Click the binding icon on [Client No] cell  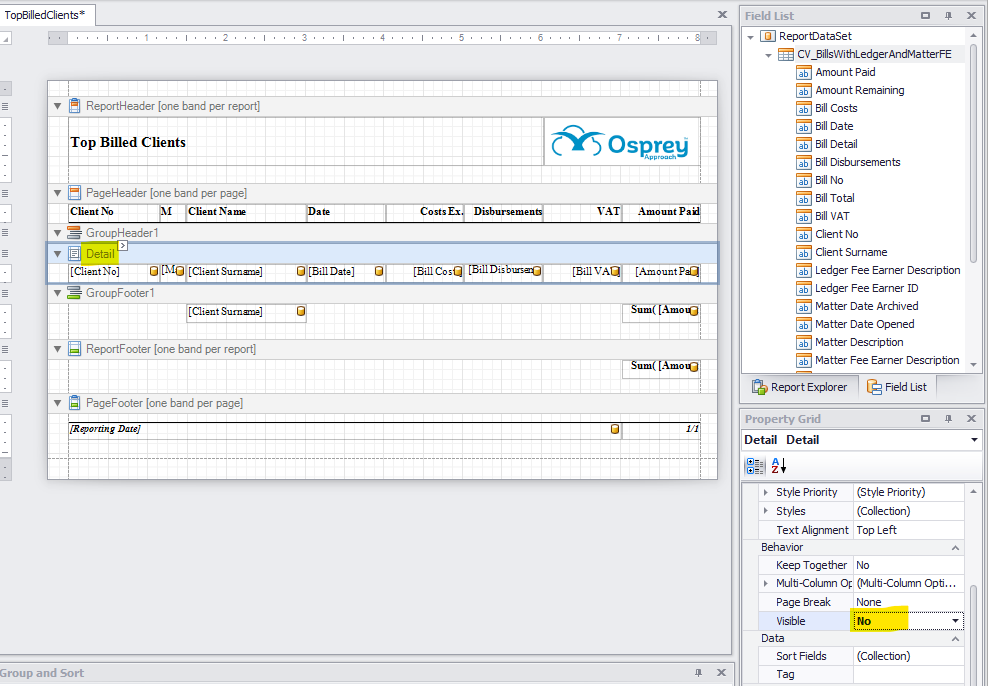coord(154,272)
